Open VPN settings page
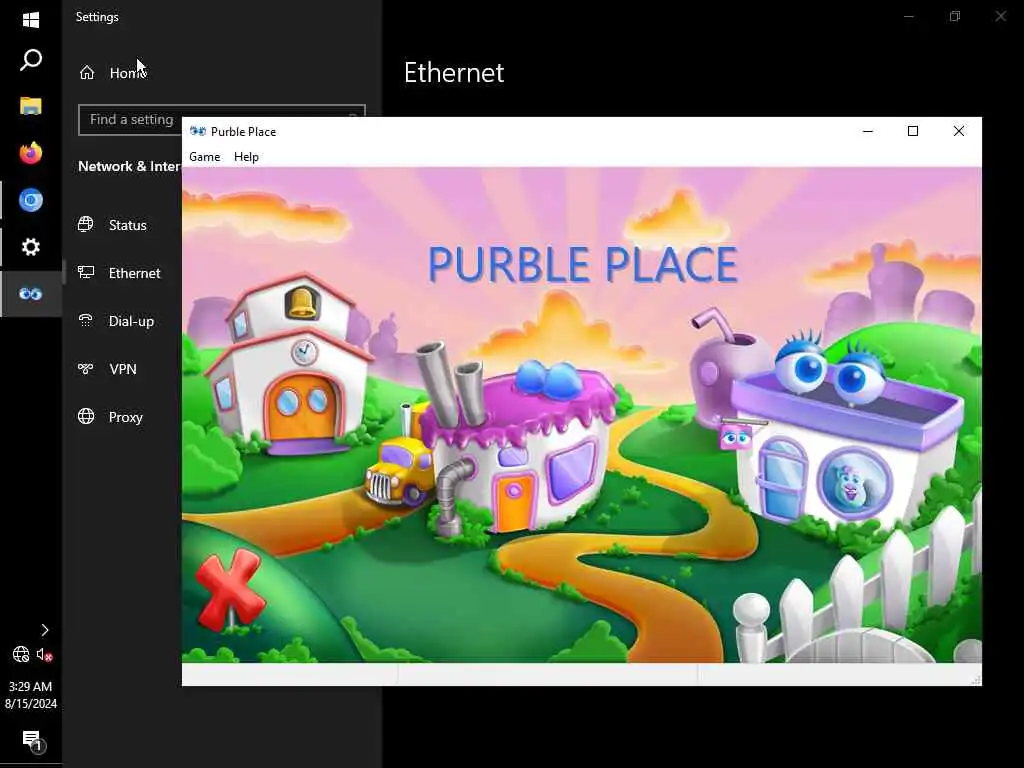 [x=123, y=369]
